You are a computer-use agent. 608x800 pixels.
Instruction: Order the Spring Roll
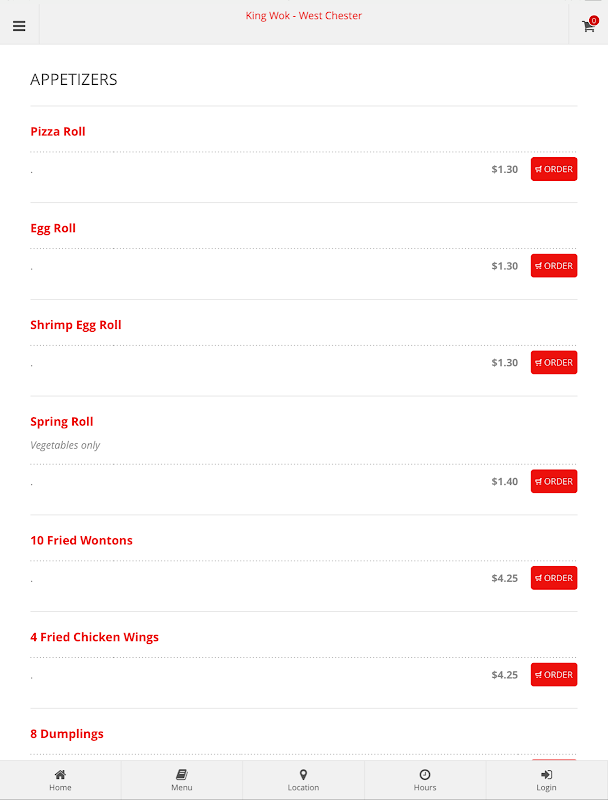point(554,481)
